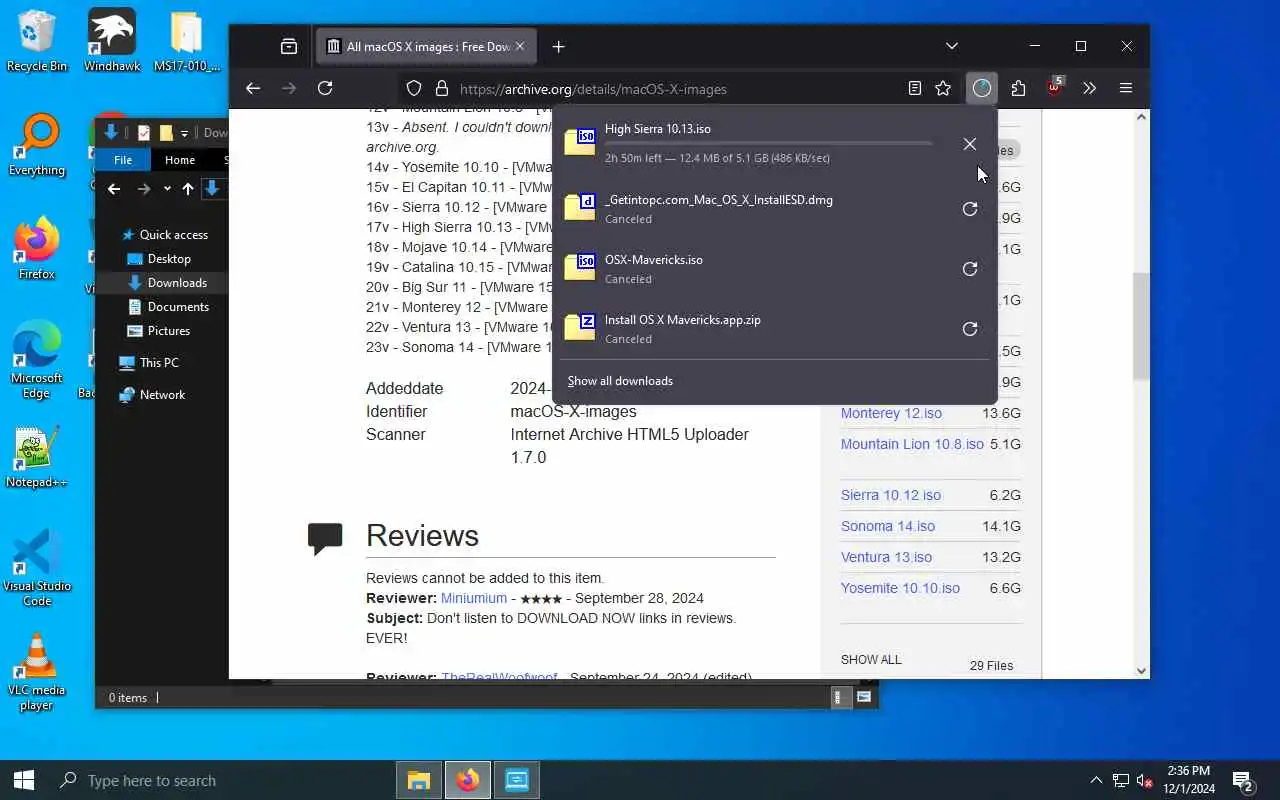Select Documents in Explorer navigation pane
Viewport: 1280px width, 800px height.
(x=178, y=307)
